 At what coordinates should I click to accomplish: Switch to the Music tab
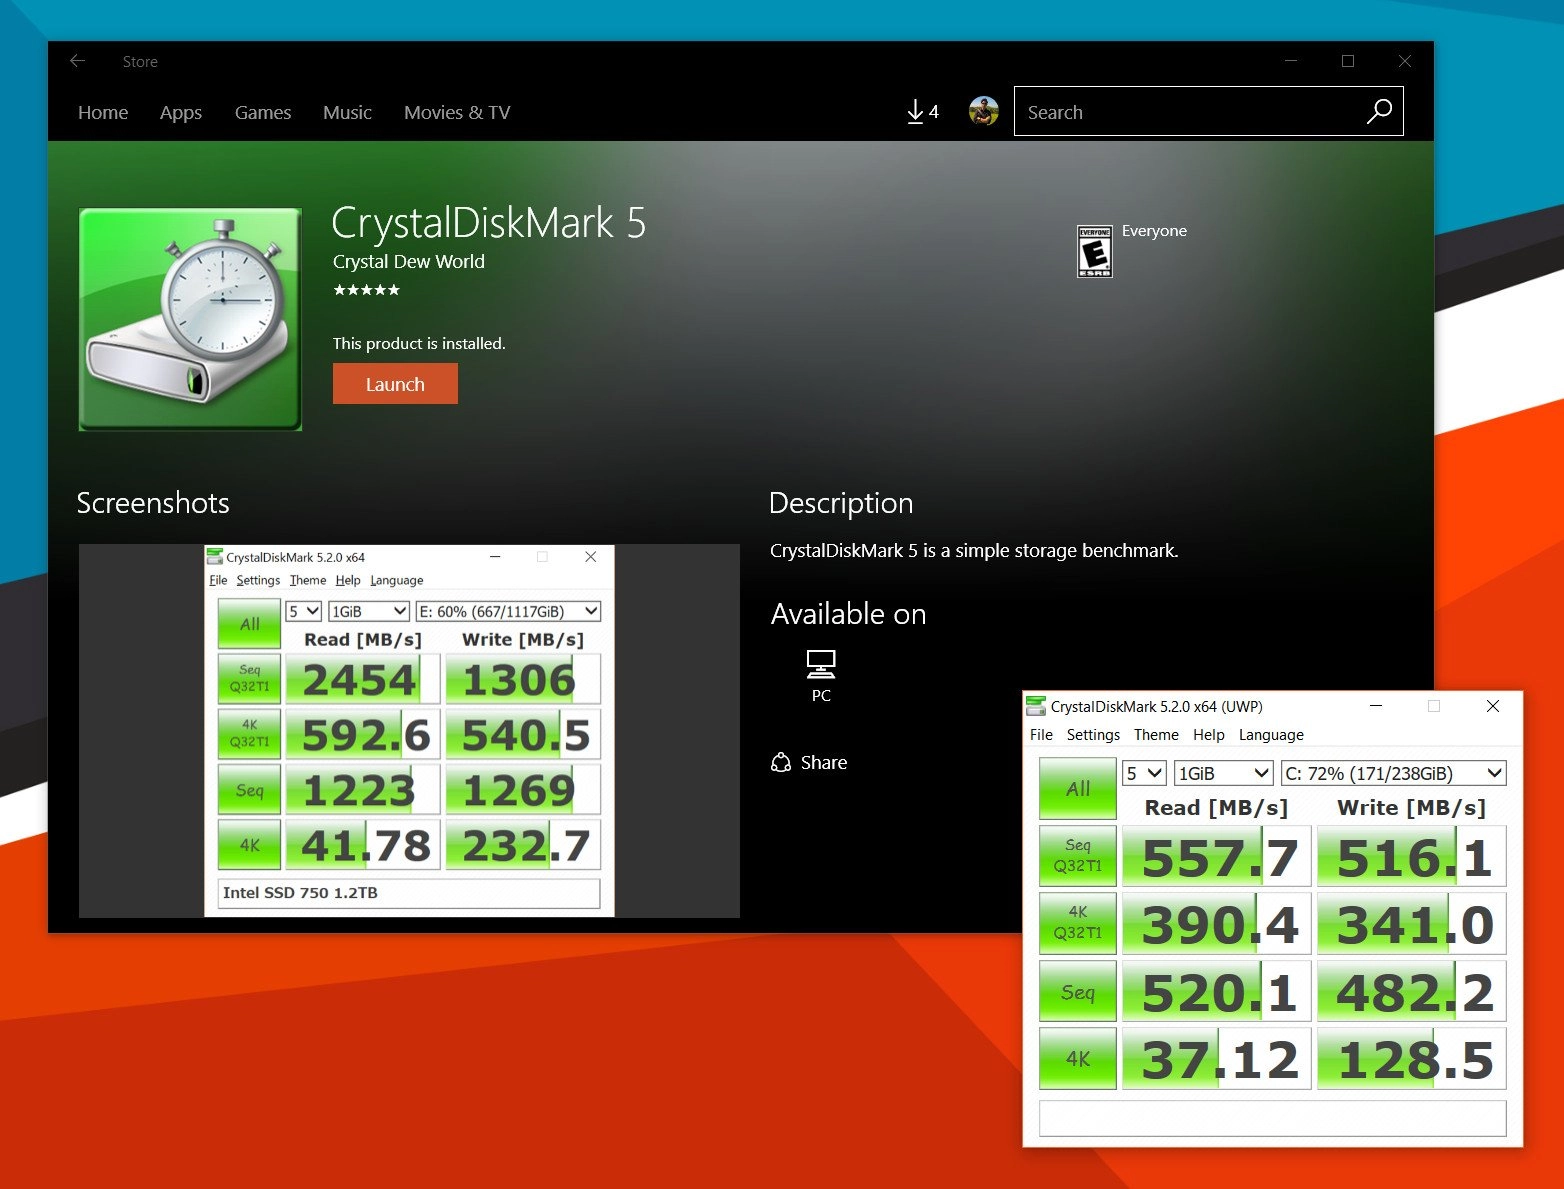(347, 113)
